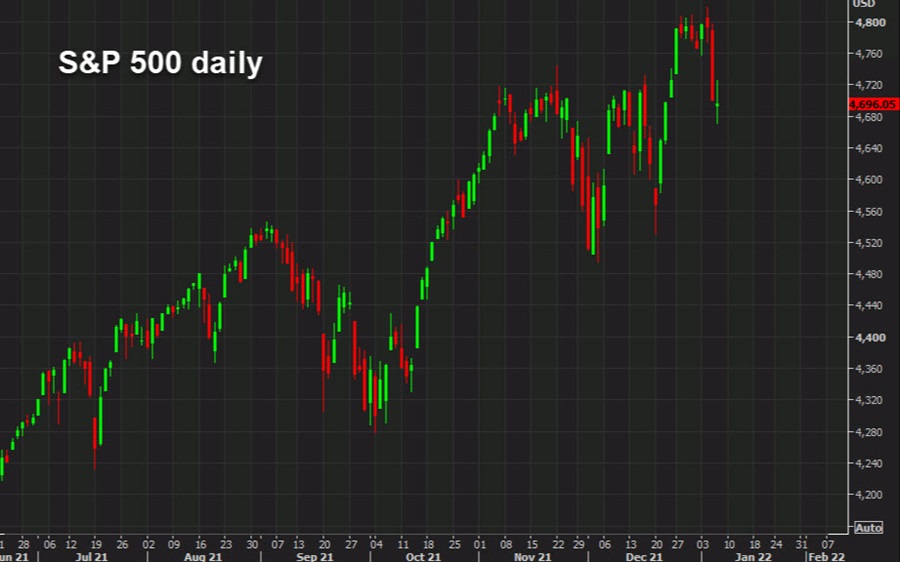Image resolution: width=900 pixels, height=562 pixels.
Task: Select the 08 date tick label
Action: pyautogui.click(x=506, y=544)
